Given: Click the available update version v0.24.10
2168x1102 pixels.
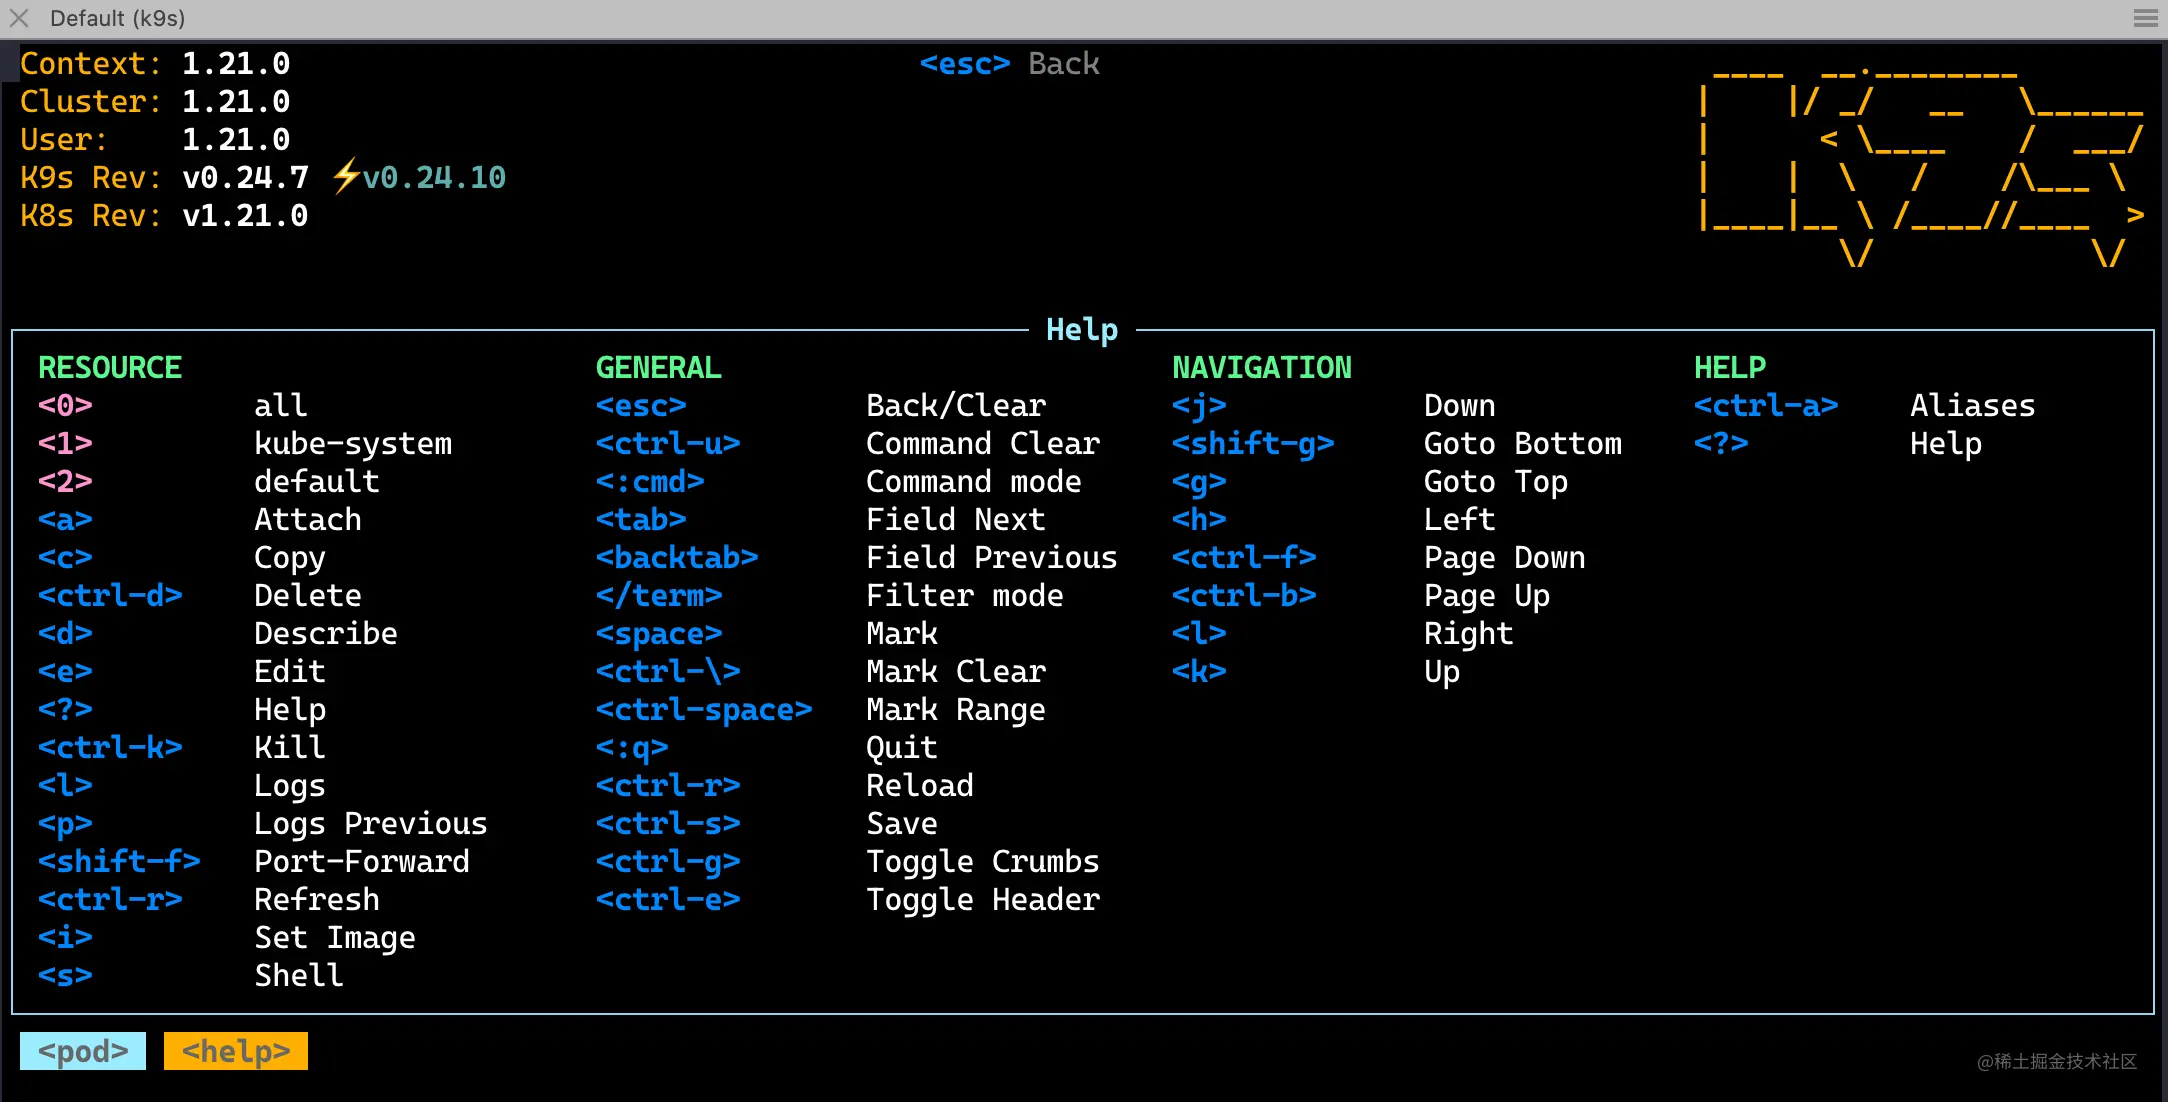Looking at the screenshot, I should [434, 178].
